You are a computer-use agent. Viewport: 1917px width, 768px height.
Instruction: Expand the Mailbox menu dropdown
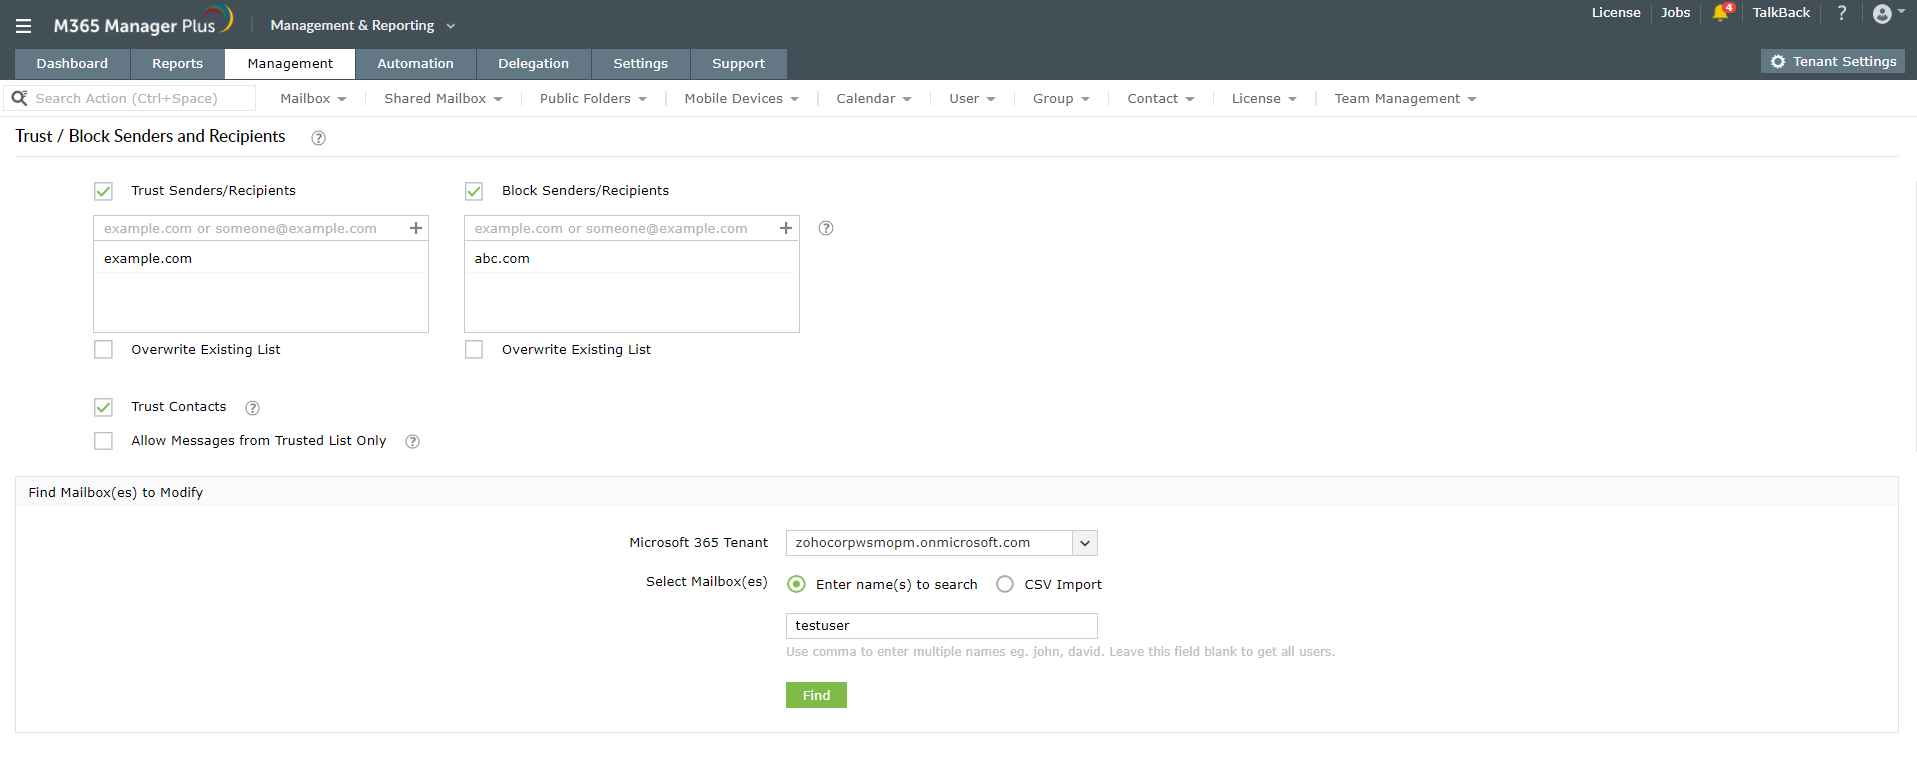(313, 98)
